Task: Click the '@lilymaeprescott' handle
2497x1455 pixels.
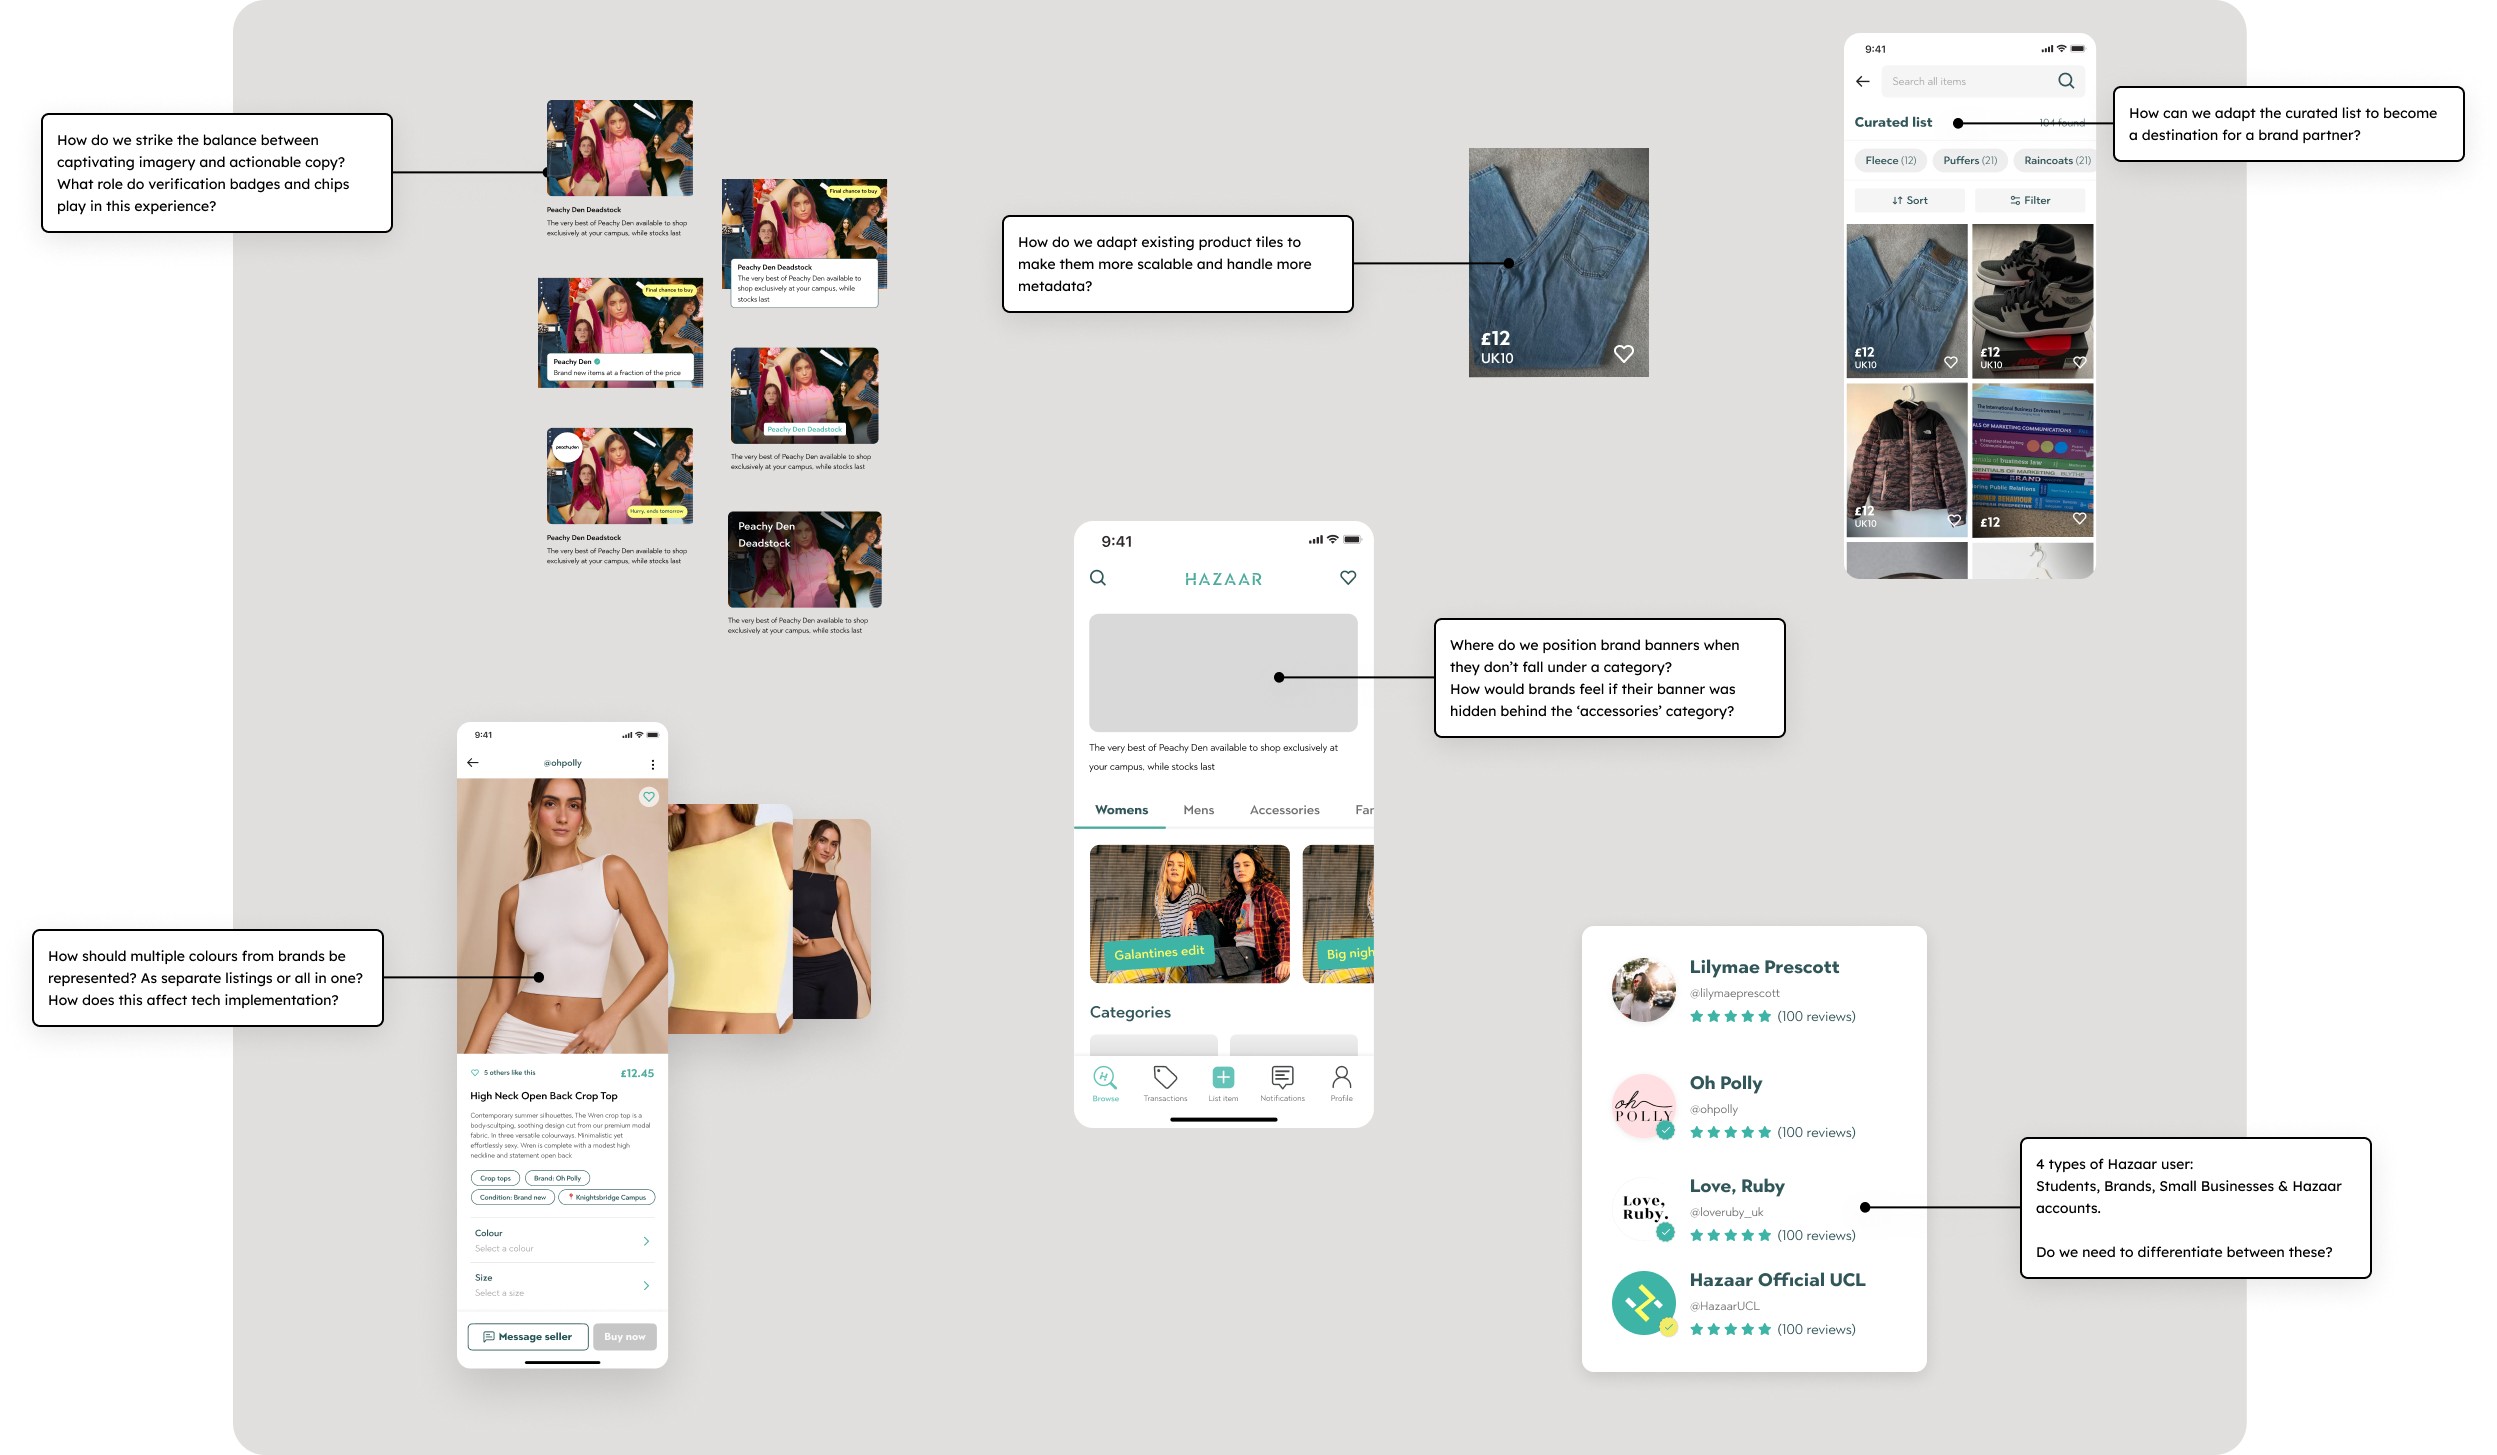Action: (1735, 993)
